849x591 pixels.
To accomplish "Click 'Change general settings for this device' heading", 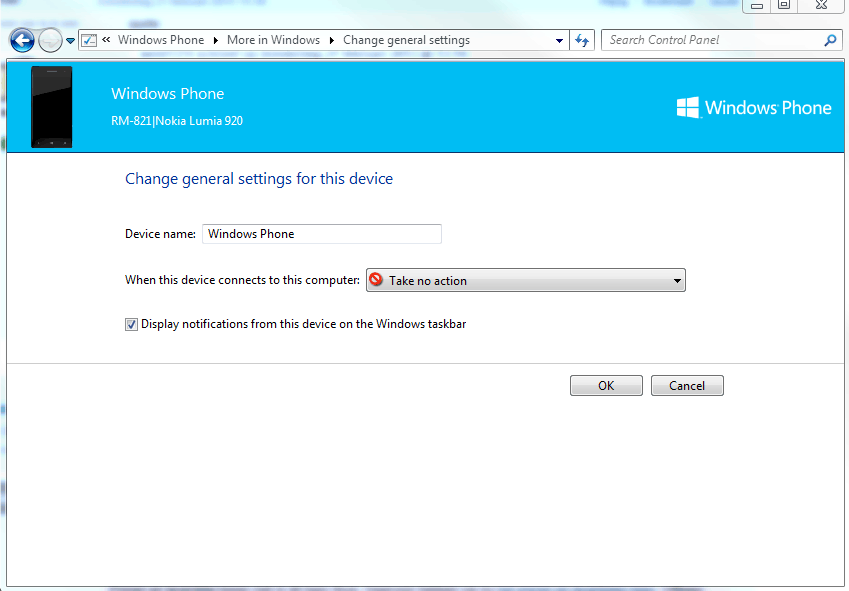I will pos(259,179).
